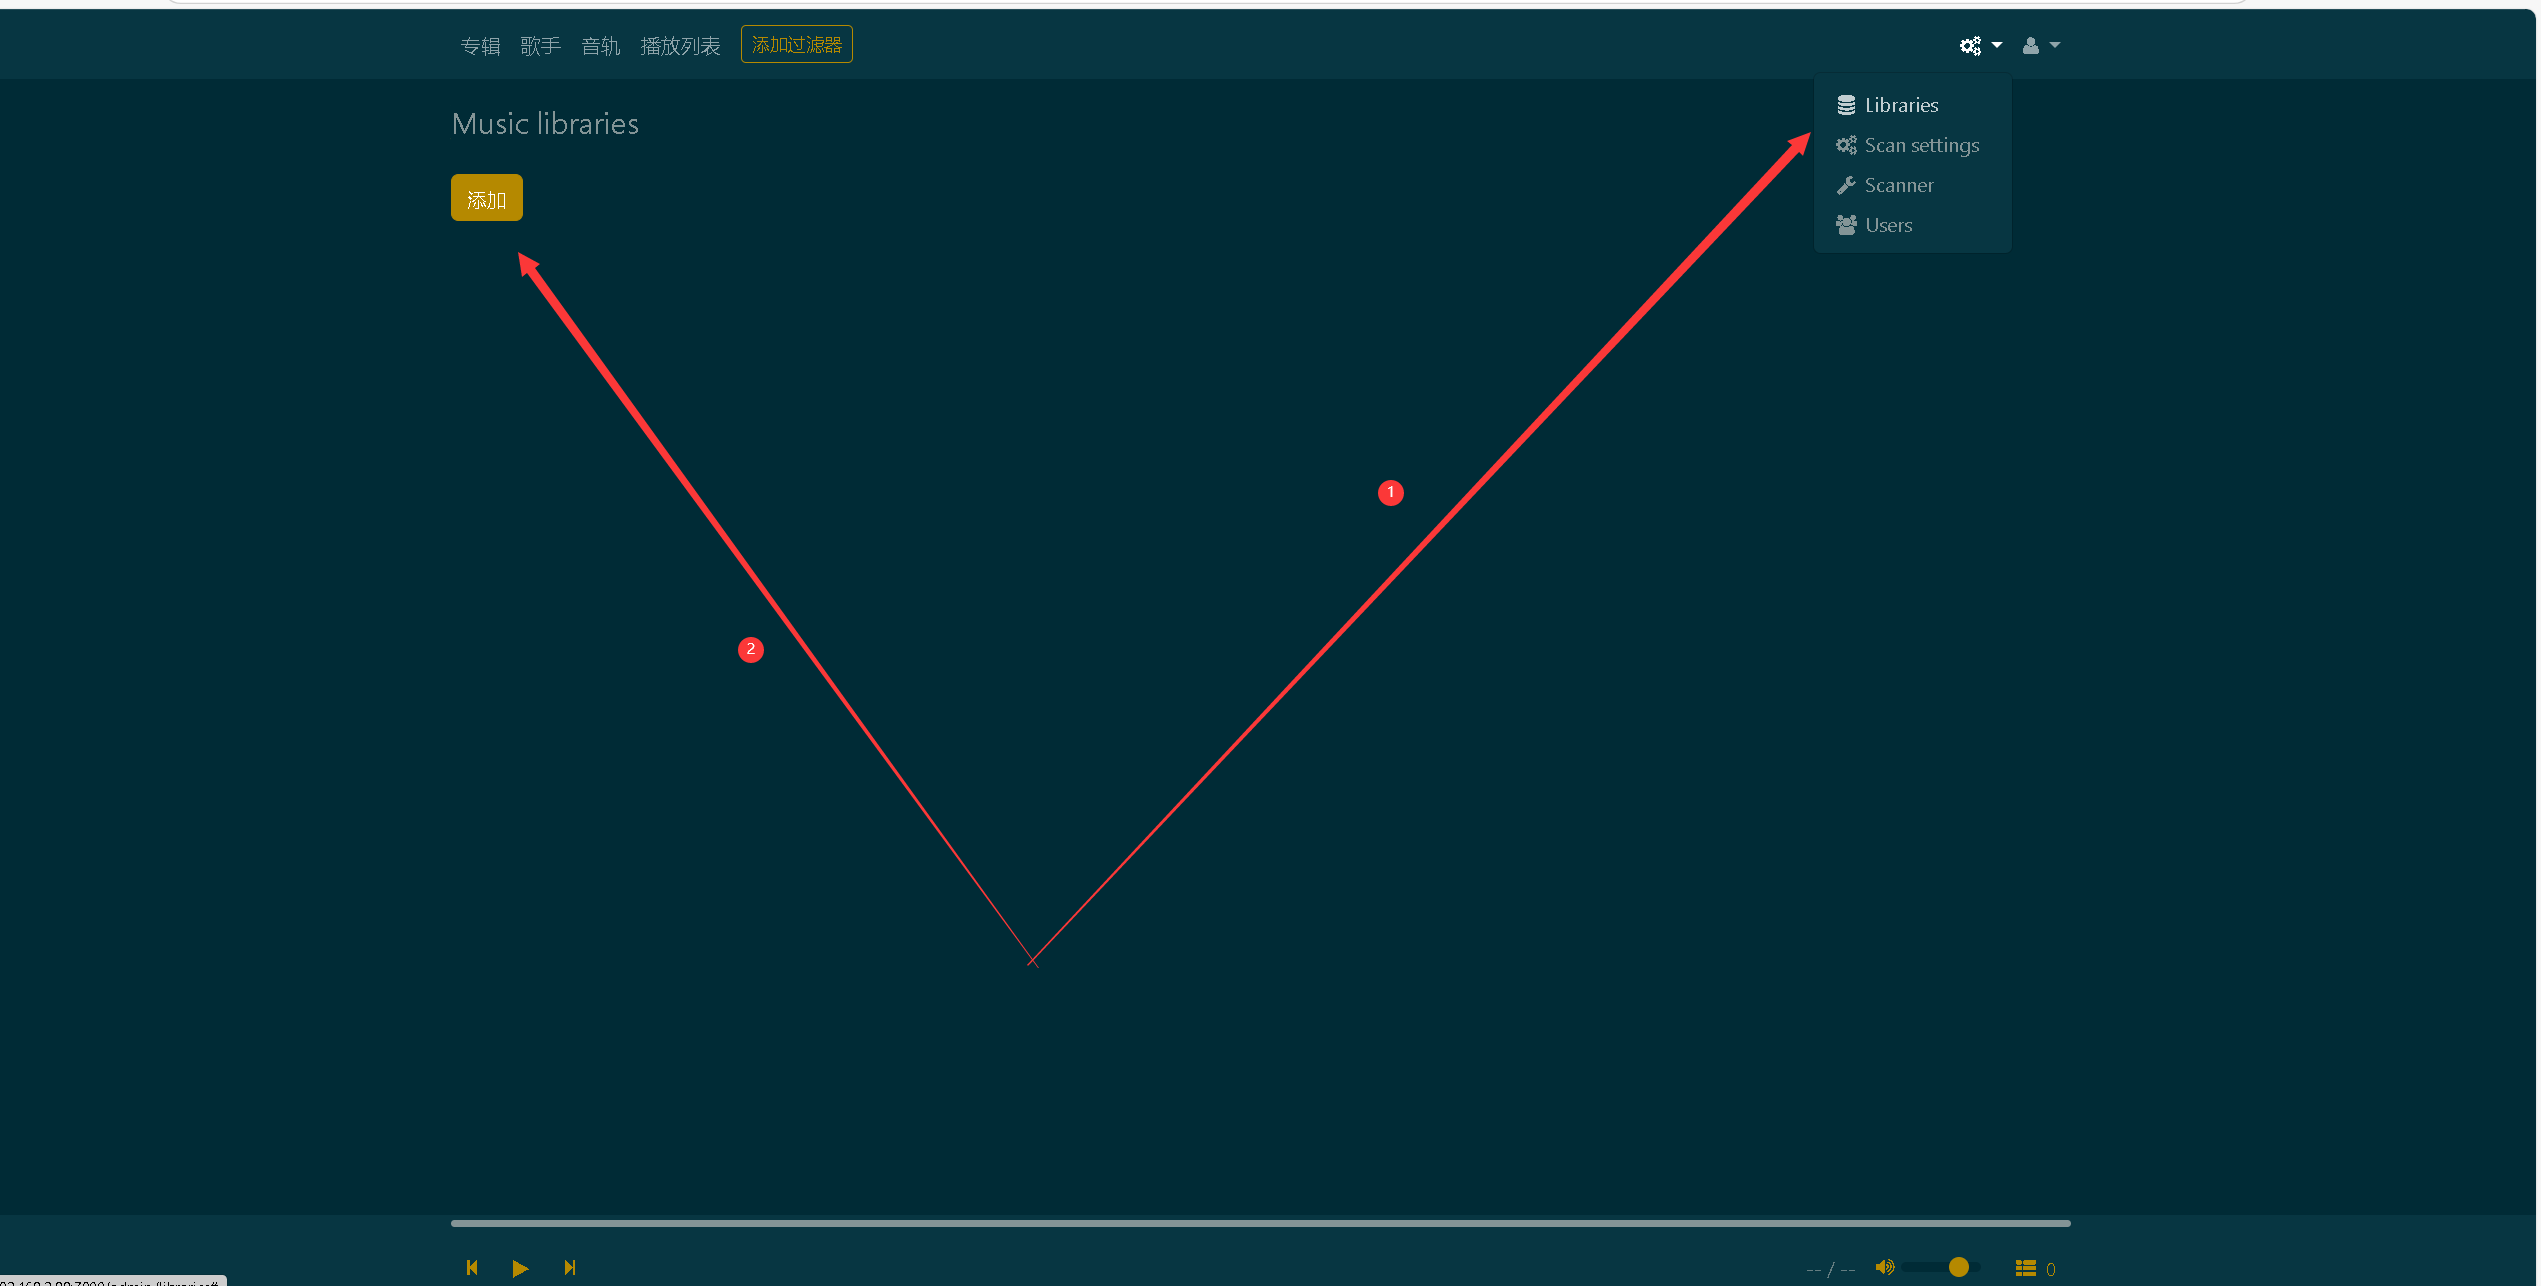Click the playback progress bar
This screenshot has height=1286, width=2541.
pos(1260,1223)
